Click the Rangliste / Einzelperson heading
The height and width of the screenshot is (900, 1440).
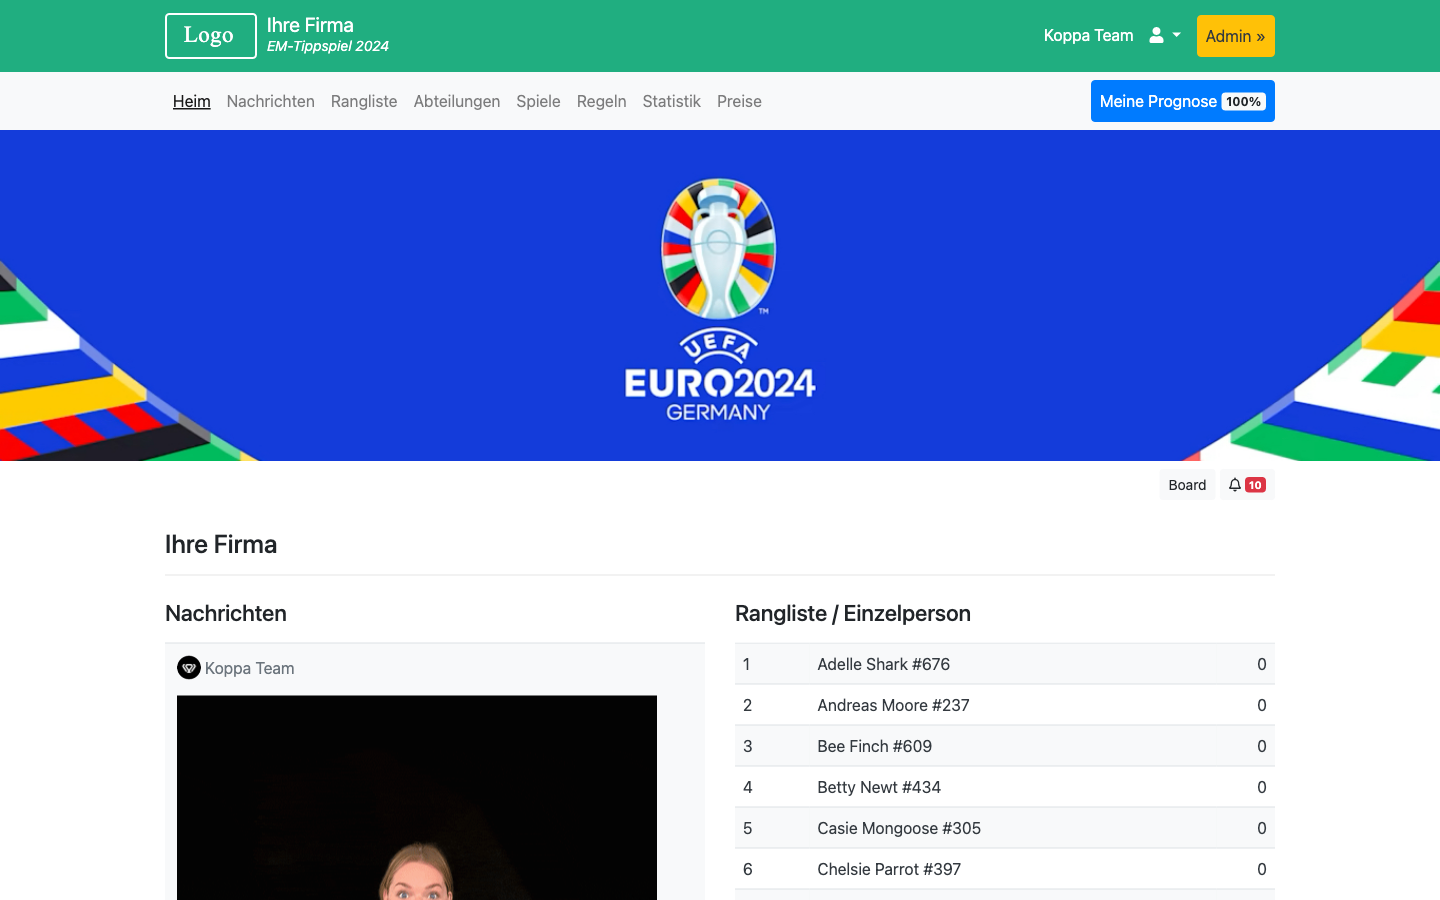click(x=853, y=613)
